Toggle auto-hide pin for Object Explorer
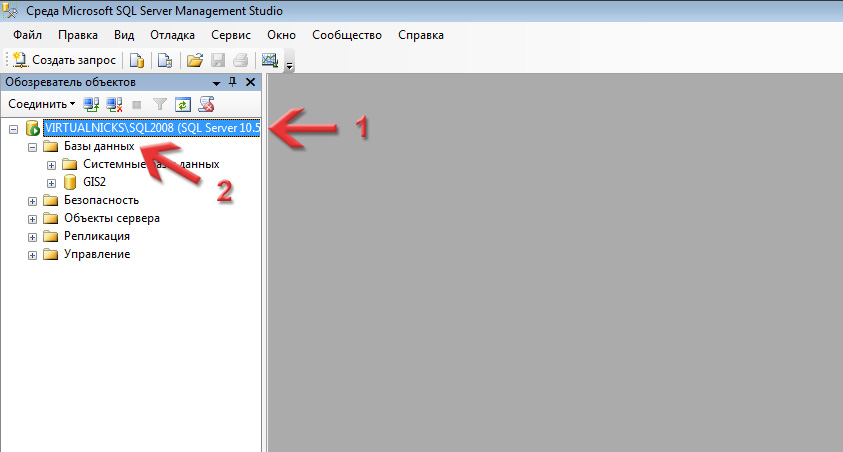The image size is (843, 452). [232, 82]
